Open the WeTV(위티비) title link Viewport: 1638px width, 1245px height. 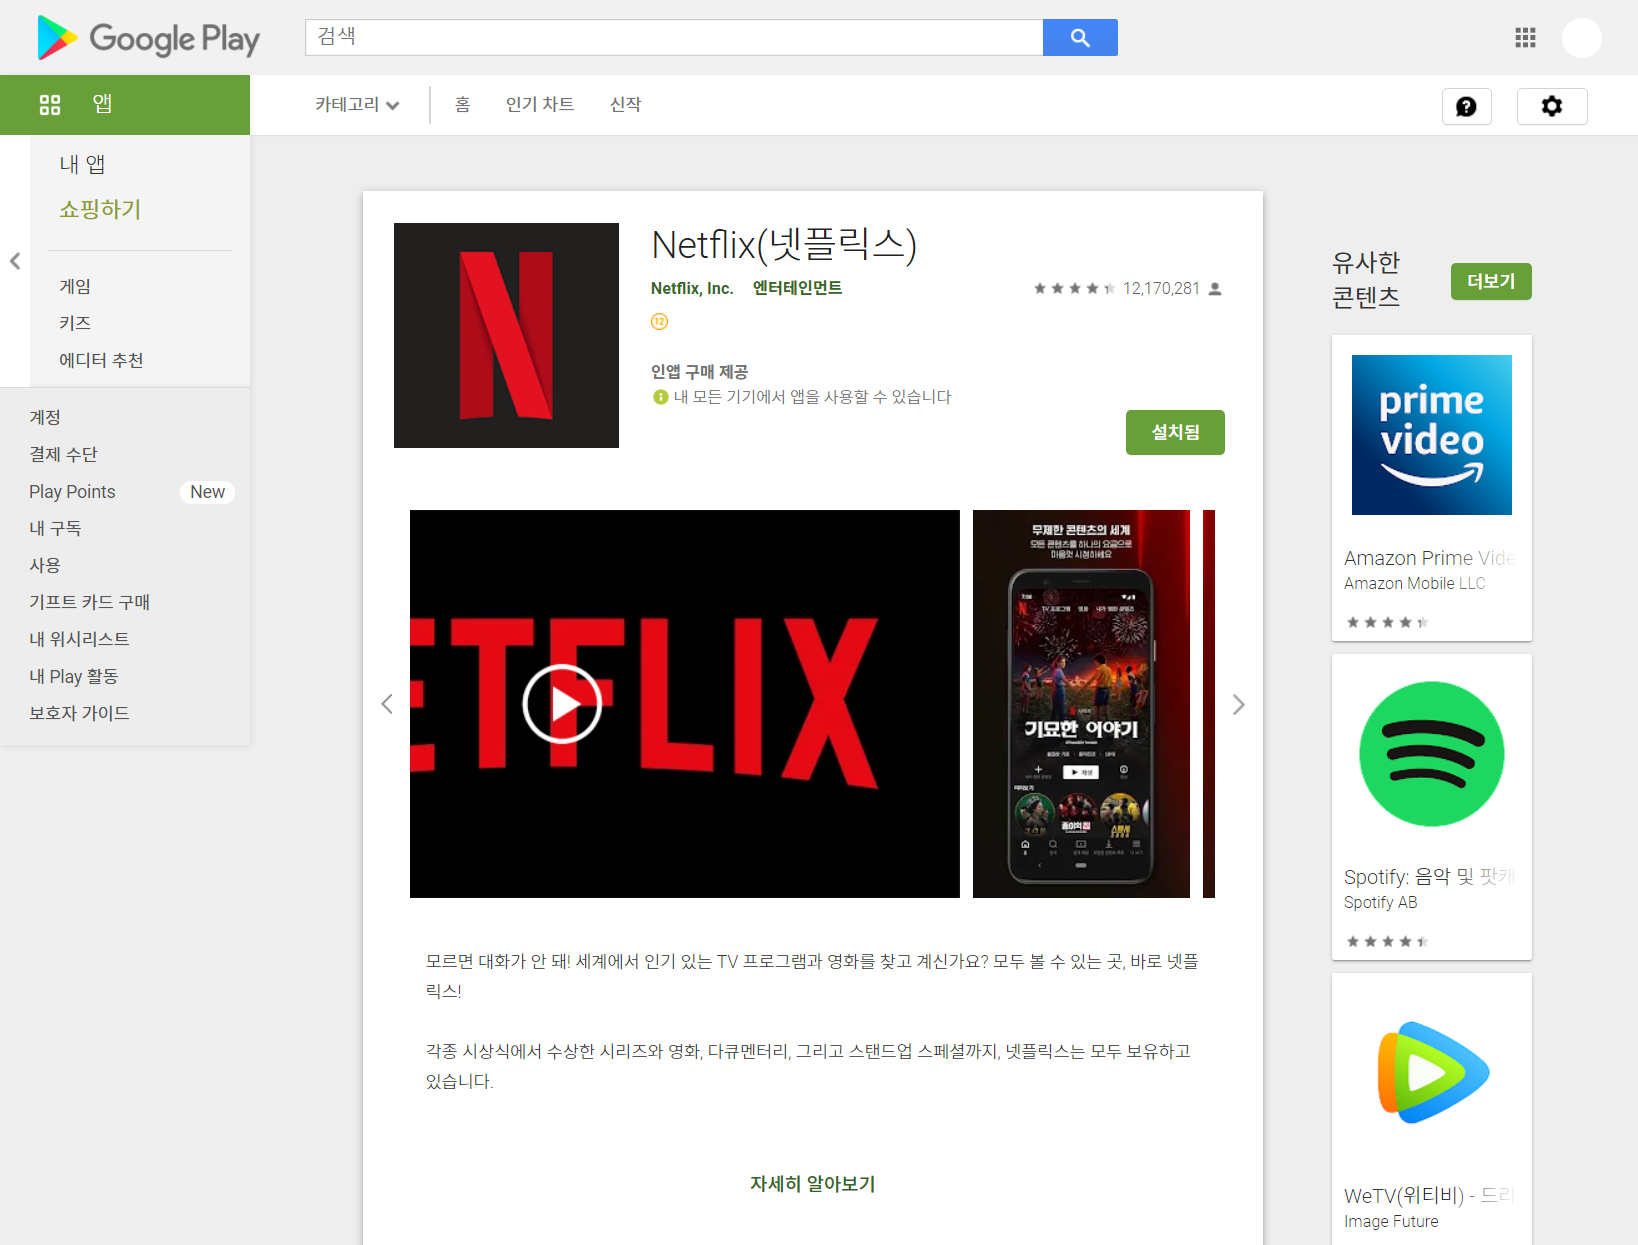1430,1196
